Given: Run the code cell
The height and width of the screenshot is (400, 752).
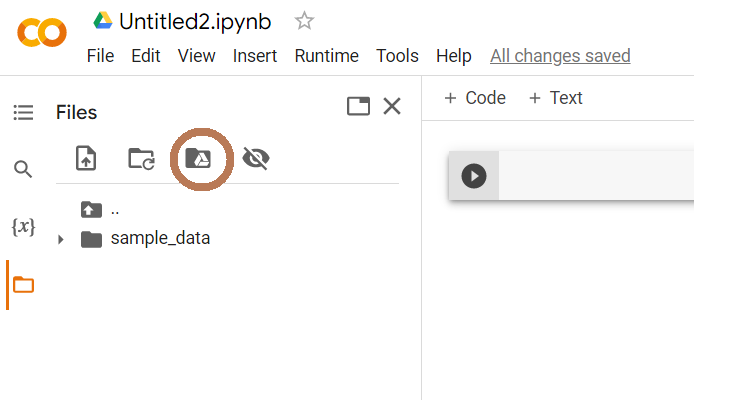Looking at the screenshot, I should coord(474,176).
